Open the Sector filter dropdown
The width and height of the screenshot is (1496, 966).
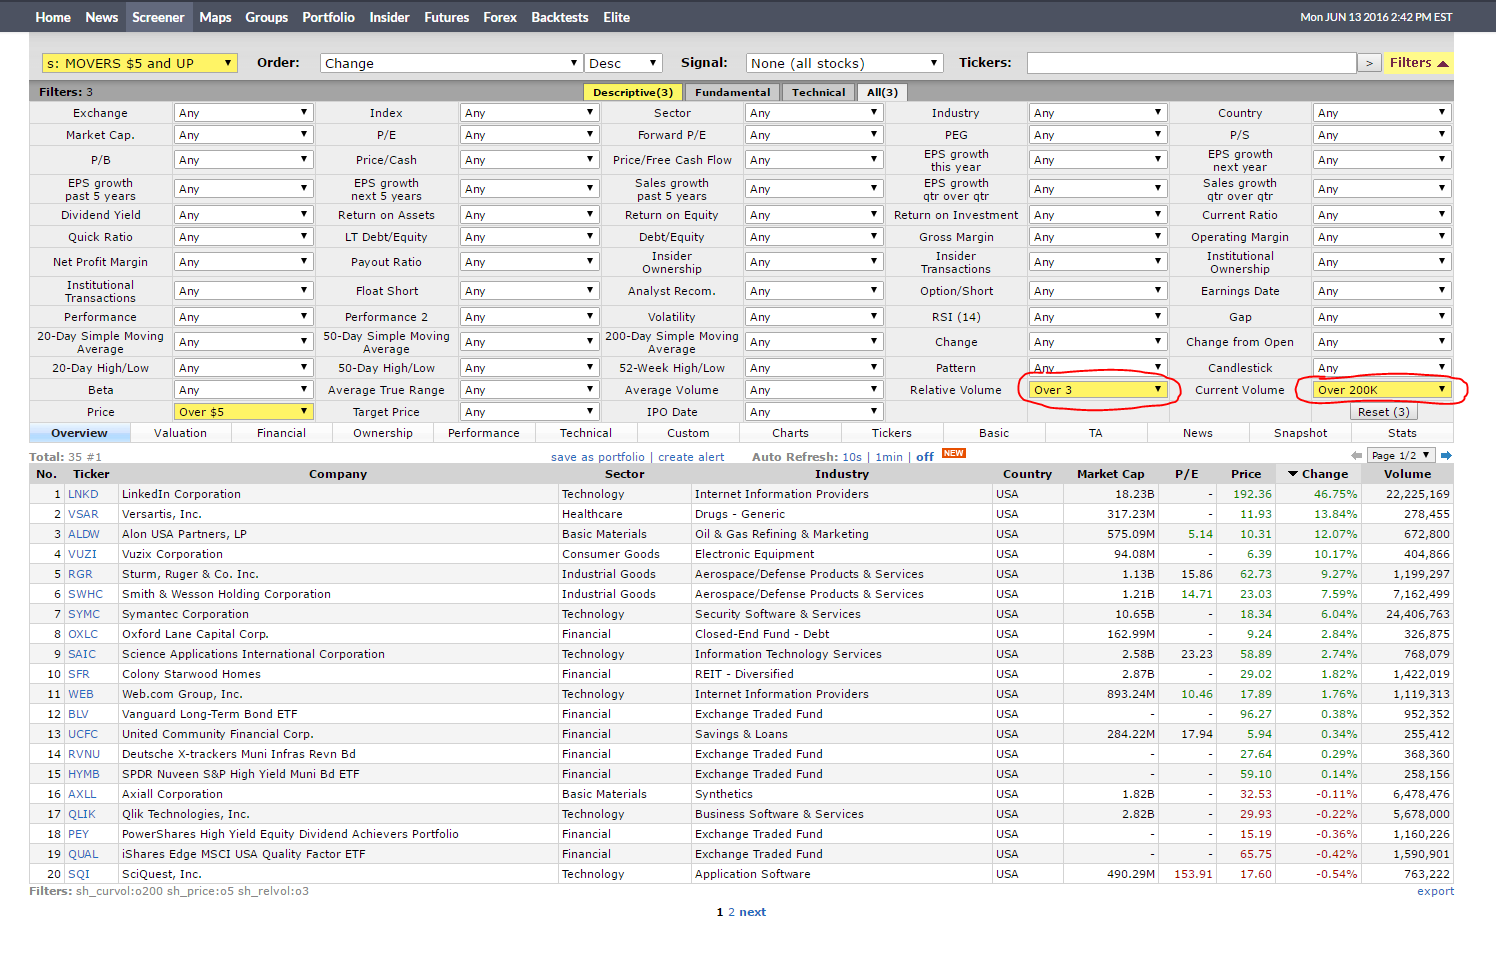[814, 113]
